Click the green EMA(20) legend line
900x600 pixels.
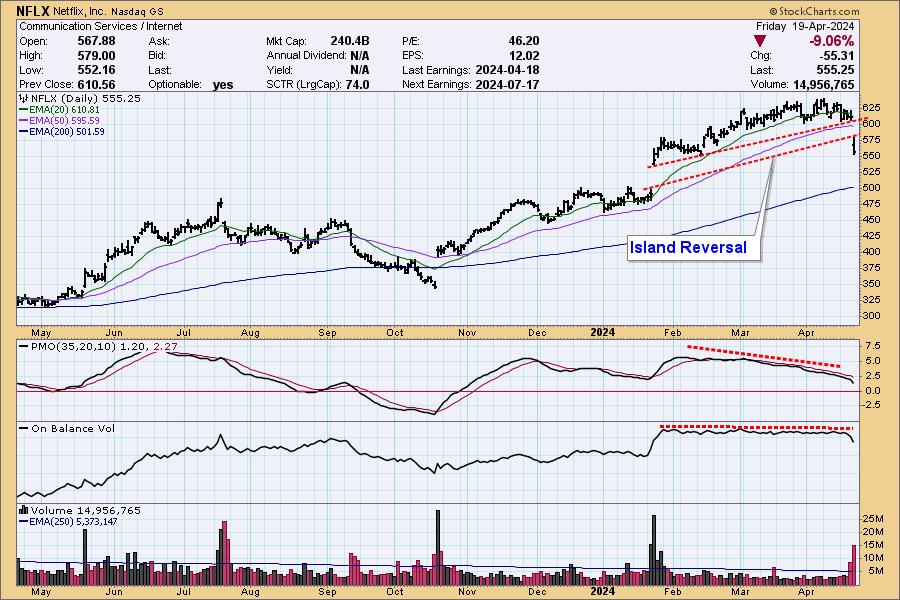(23, 110)
